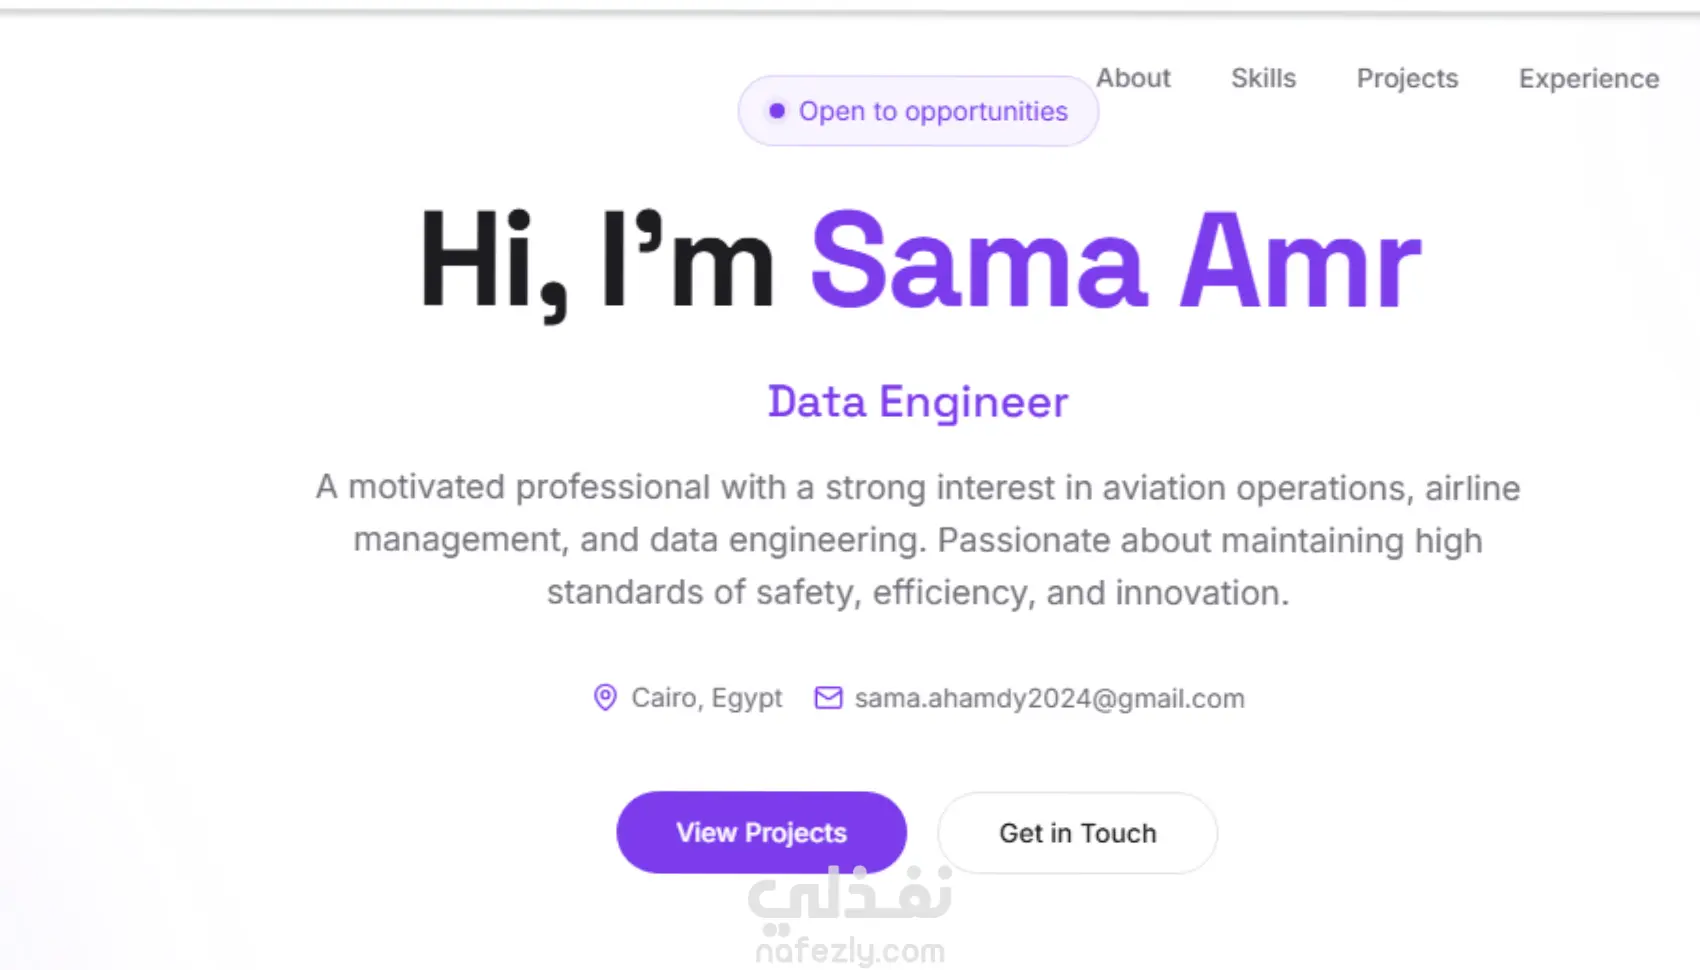Open the About navigation item
Viewport: 1700px width, 970px height.
(x=1133, y=78)
